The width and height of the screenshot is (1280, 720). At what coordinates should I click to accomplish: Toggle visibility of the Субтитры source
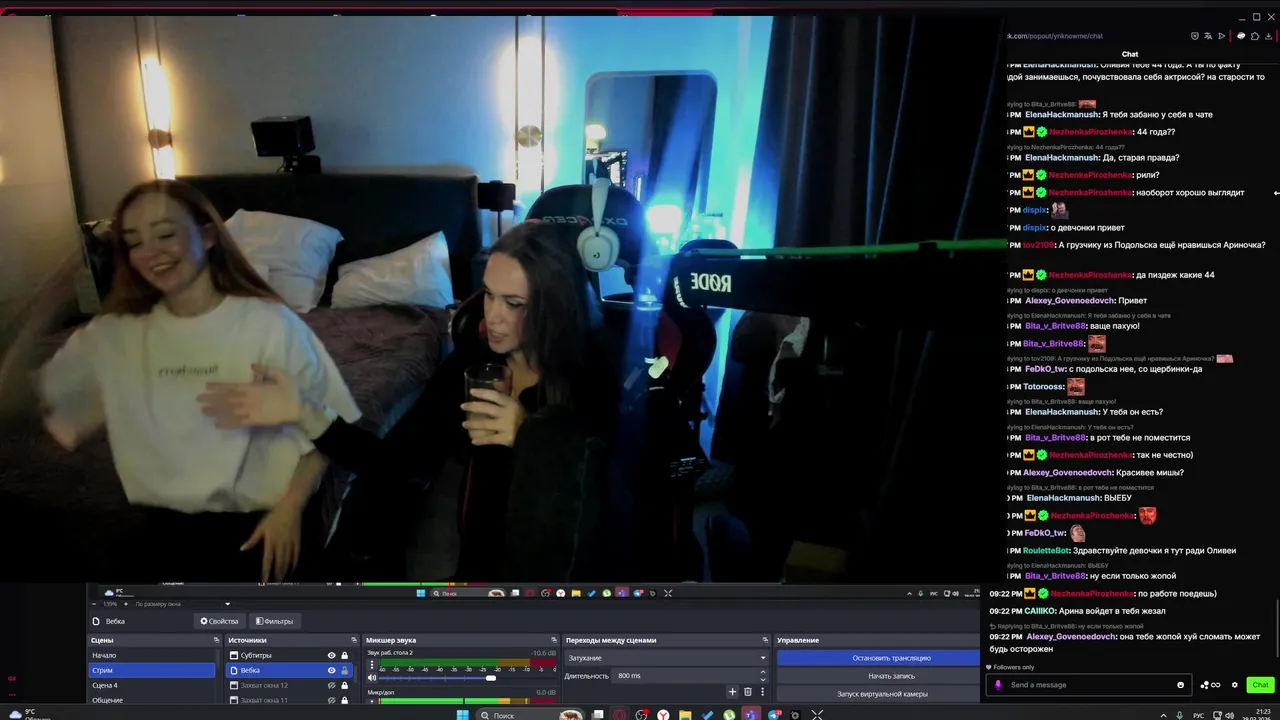pyautogui.click(x=331, y=656)
